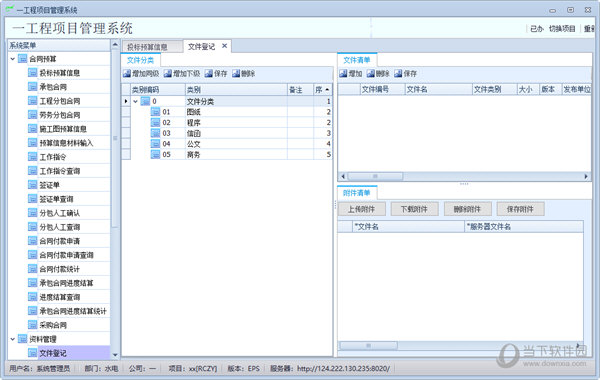600x380 pixels.
Task: Switch to the 投标预算信息 tab
Action: [x=152, y=47]
